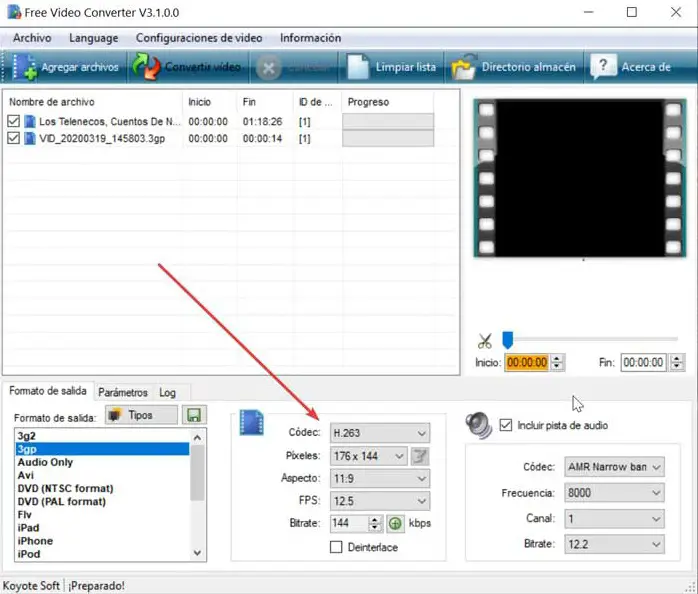Click the video Bitrate spinner arrows
The height and width of the screenshot is (594, 698).
tap(375, 523)
